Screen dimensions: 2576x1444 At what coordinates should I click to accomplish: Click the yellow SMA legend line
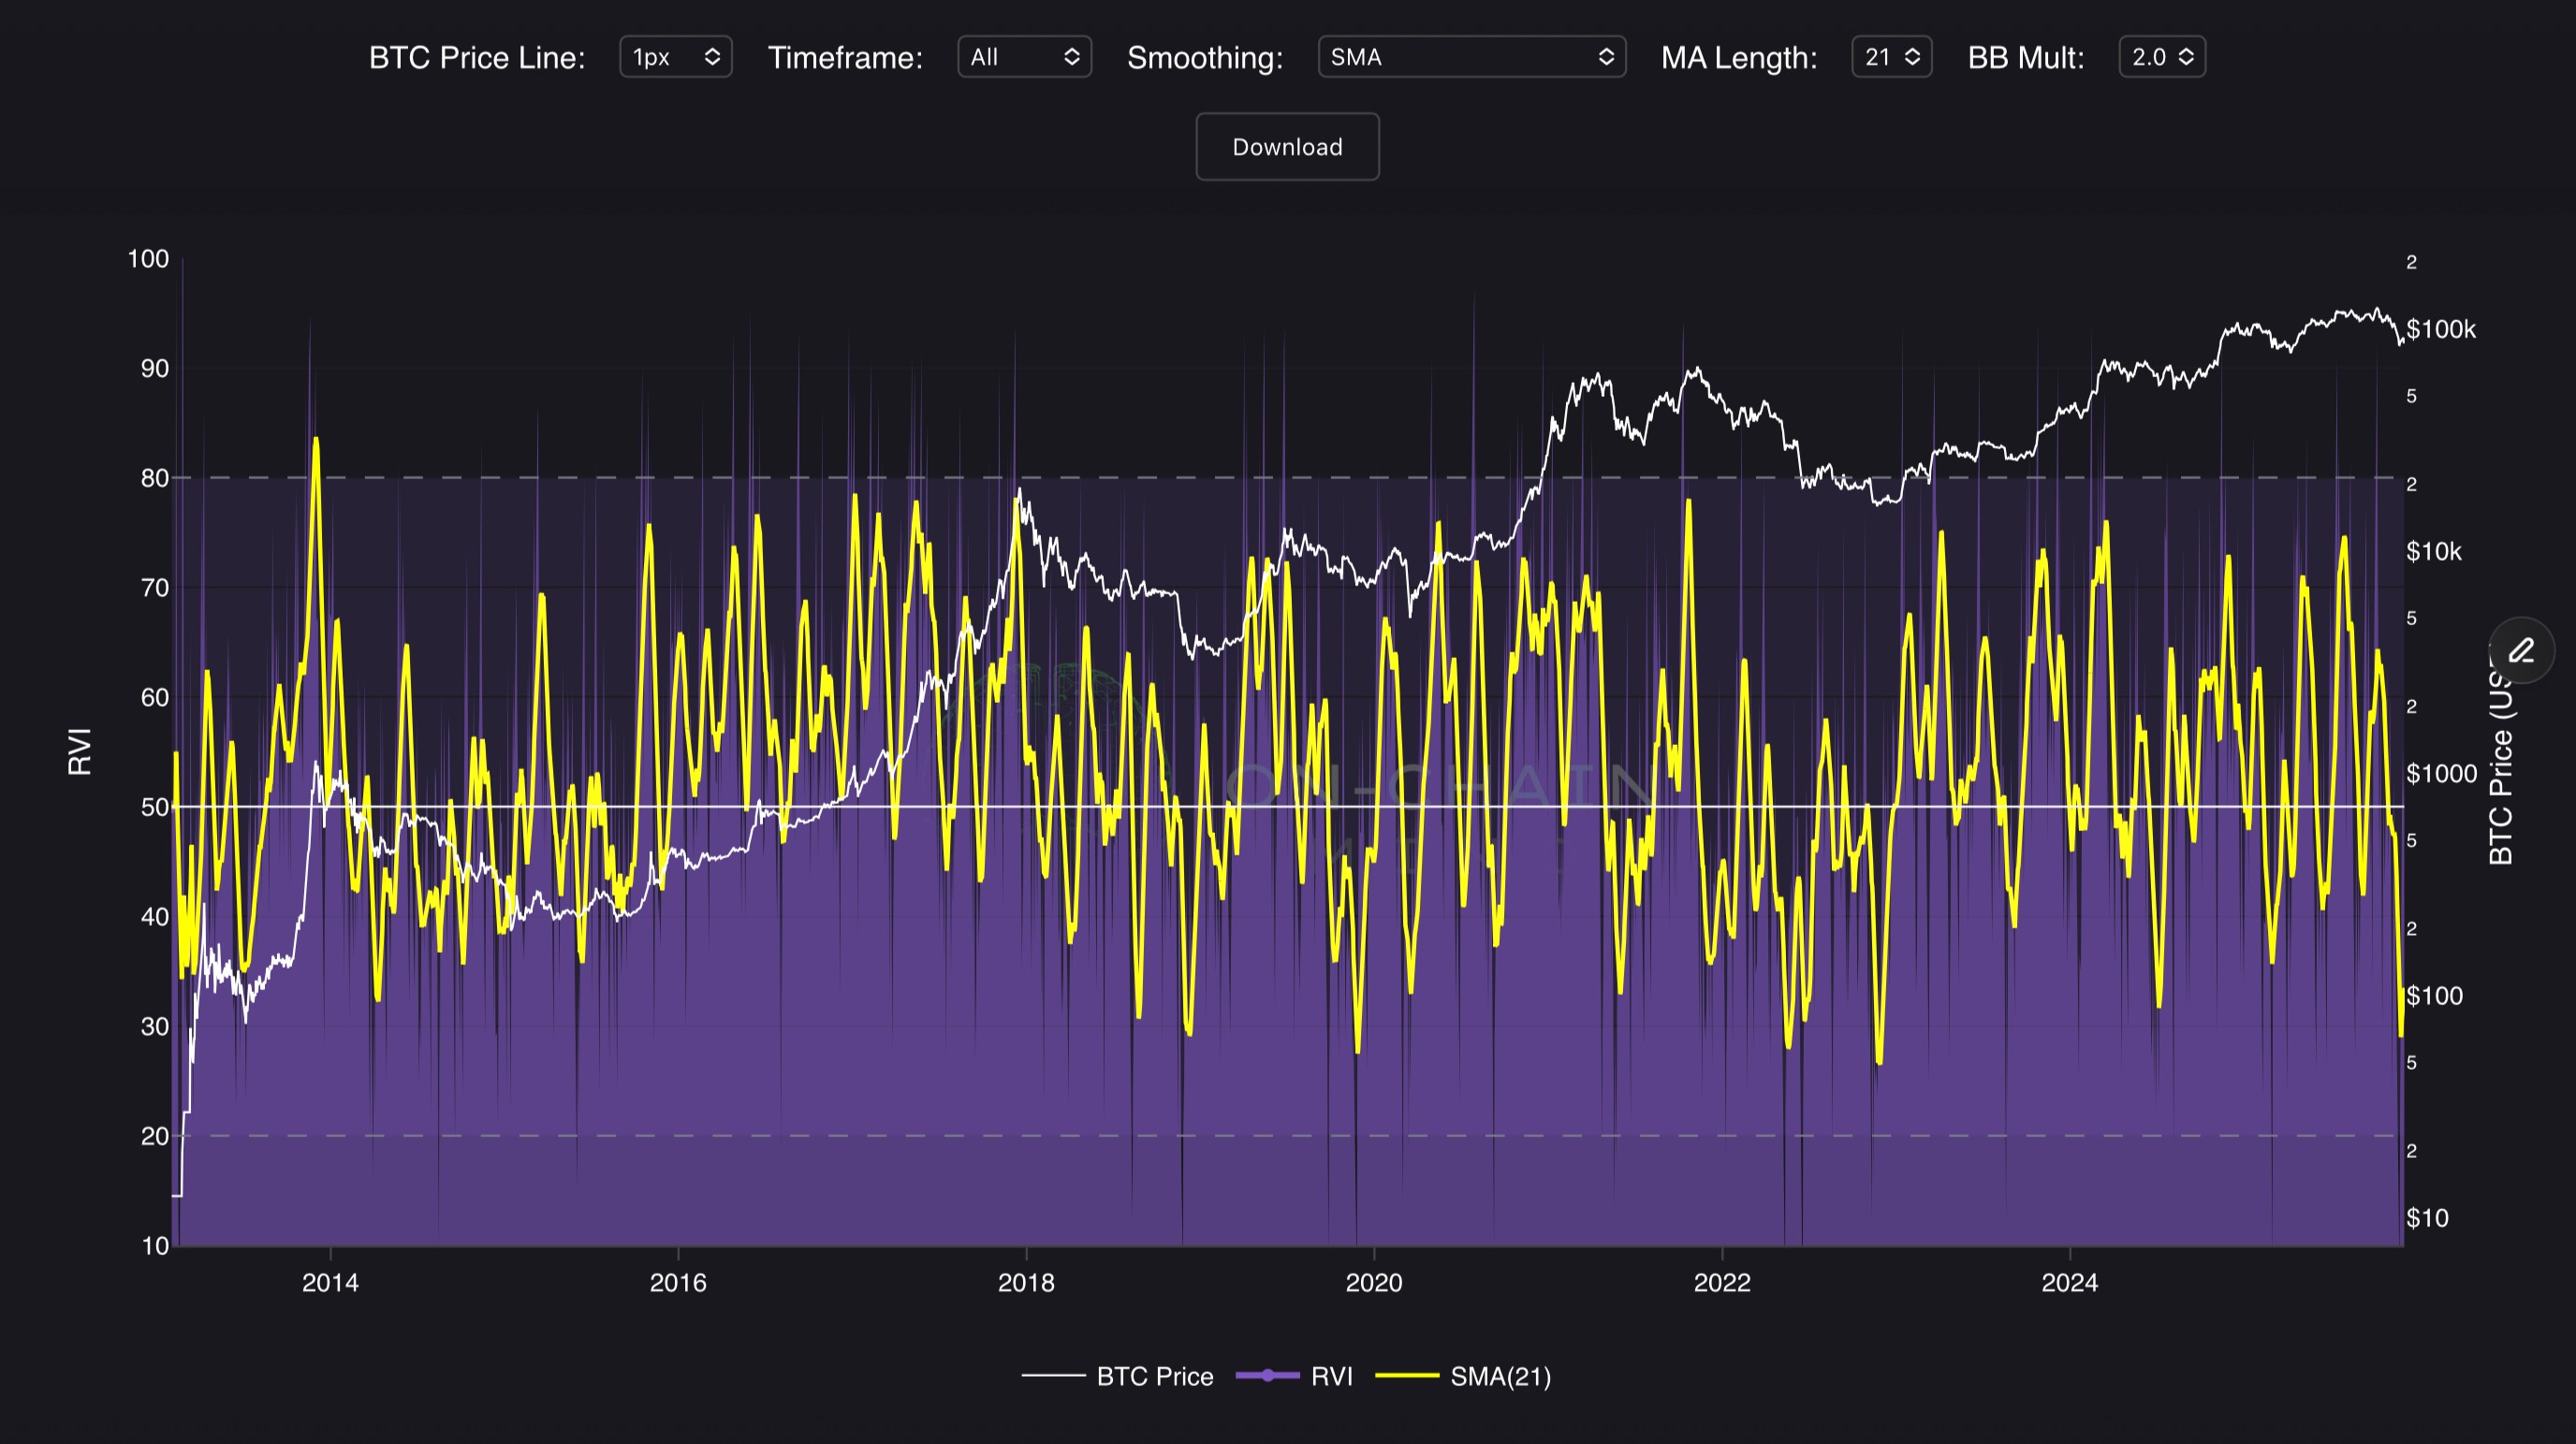pos(1407,1376)
